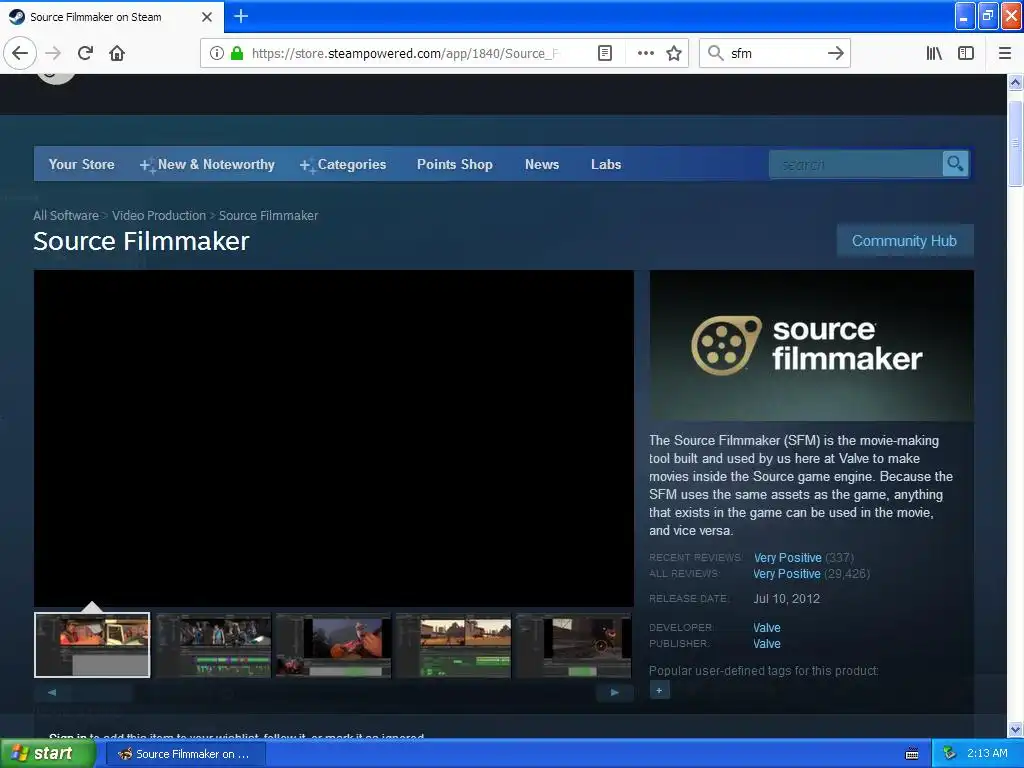Click the Steam store search magnifier button
Screen dimensions: 1024x768
click(x=955, y=163)
